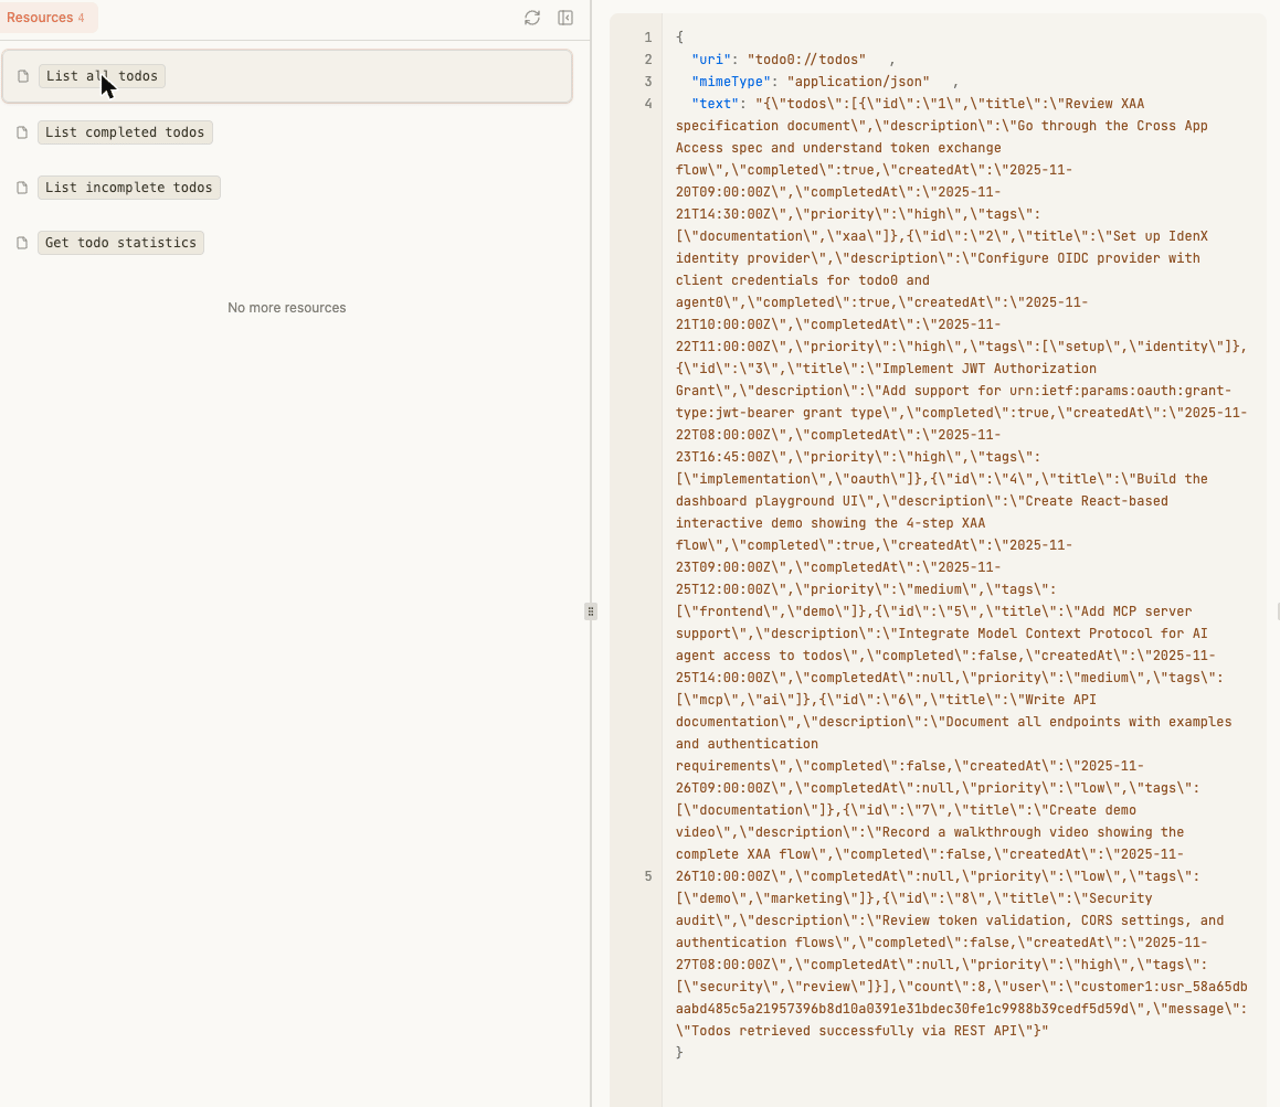Select the List all todos resource
1280x1107 pixels.
[287, 76]
